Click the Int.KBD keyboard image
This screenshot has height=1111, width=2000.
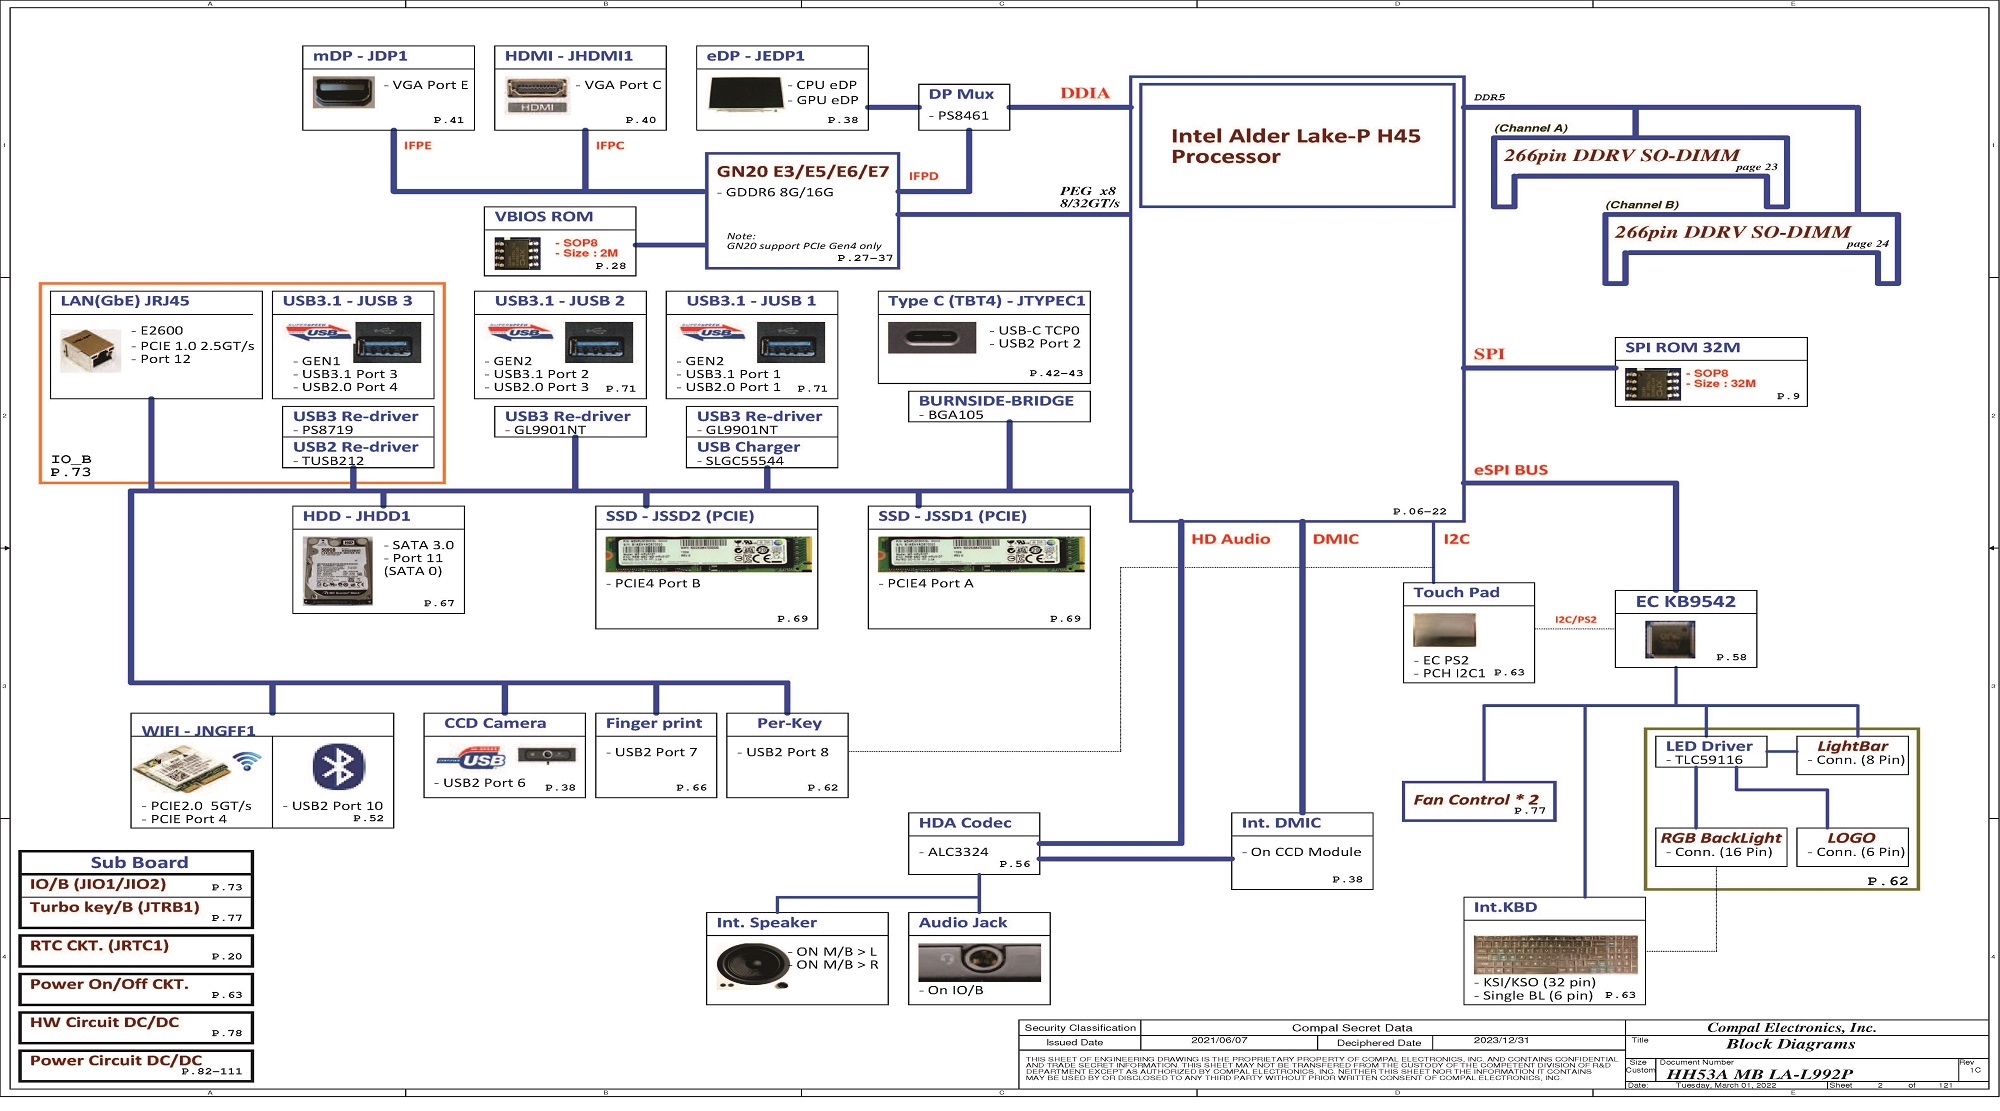coord(1555,954)
